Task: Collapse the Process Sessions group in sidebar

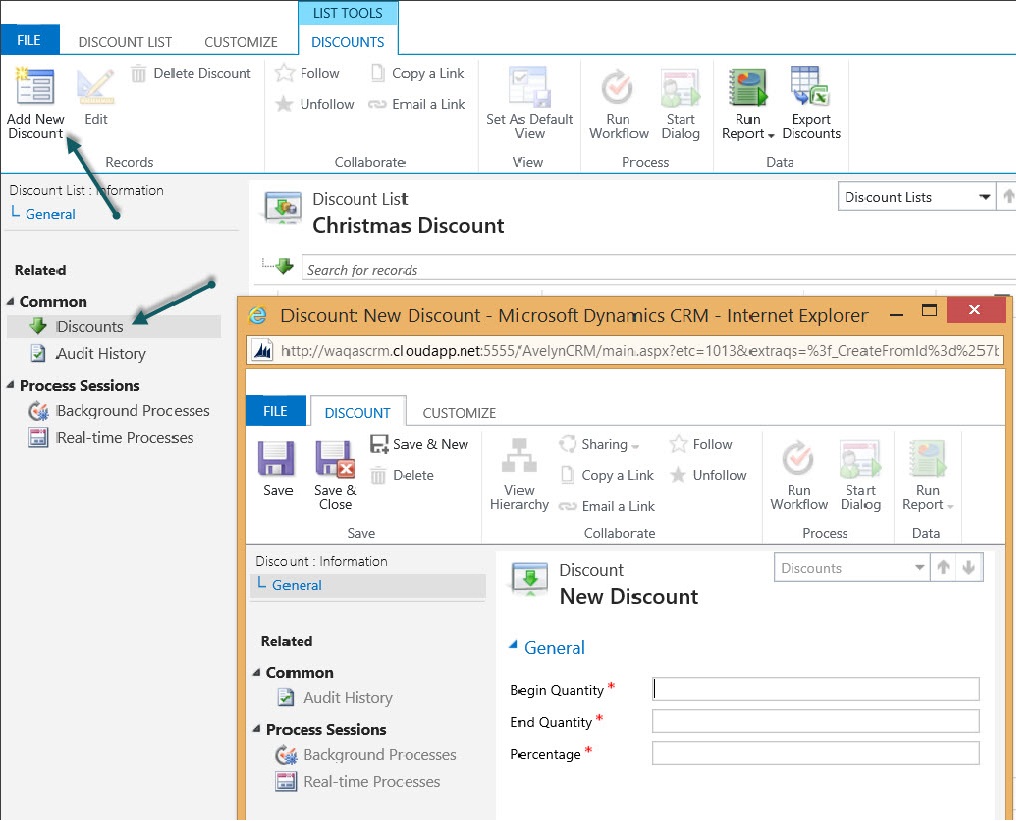Action: [x=11, y=386]
